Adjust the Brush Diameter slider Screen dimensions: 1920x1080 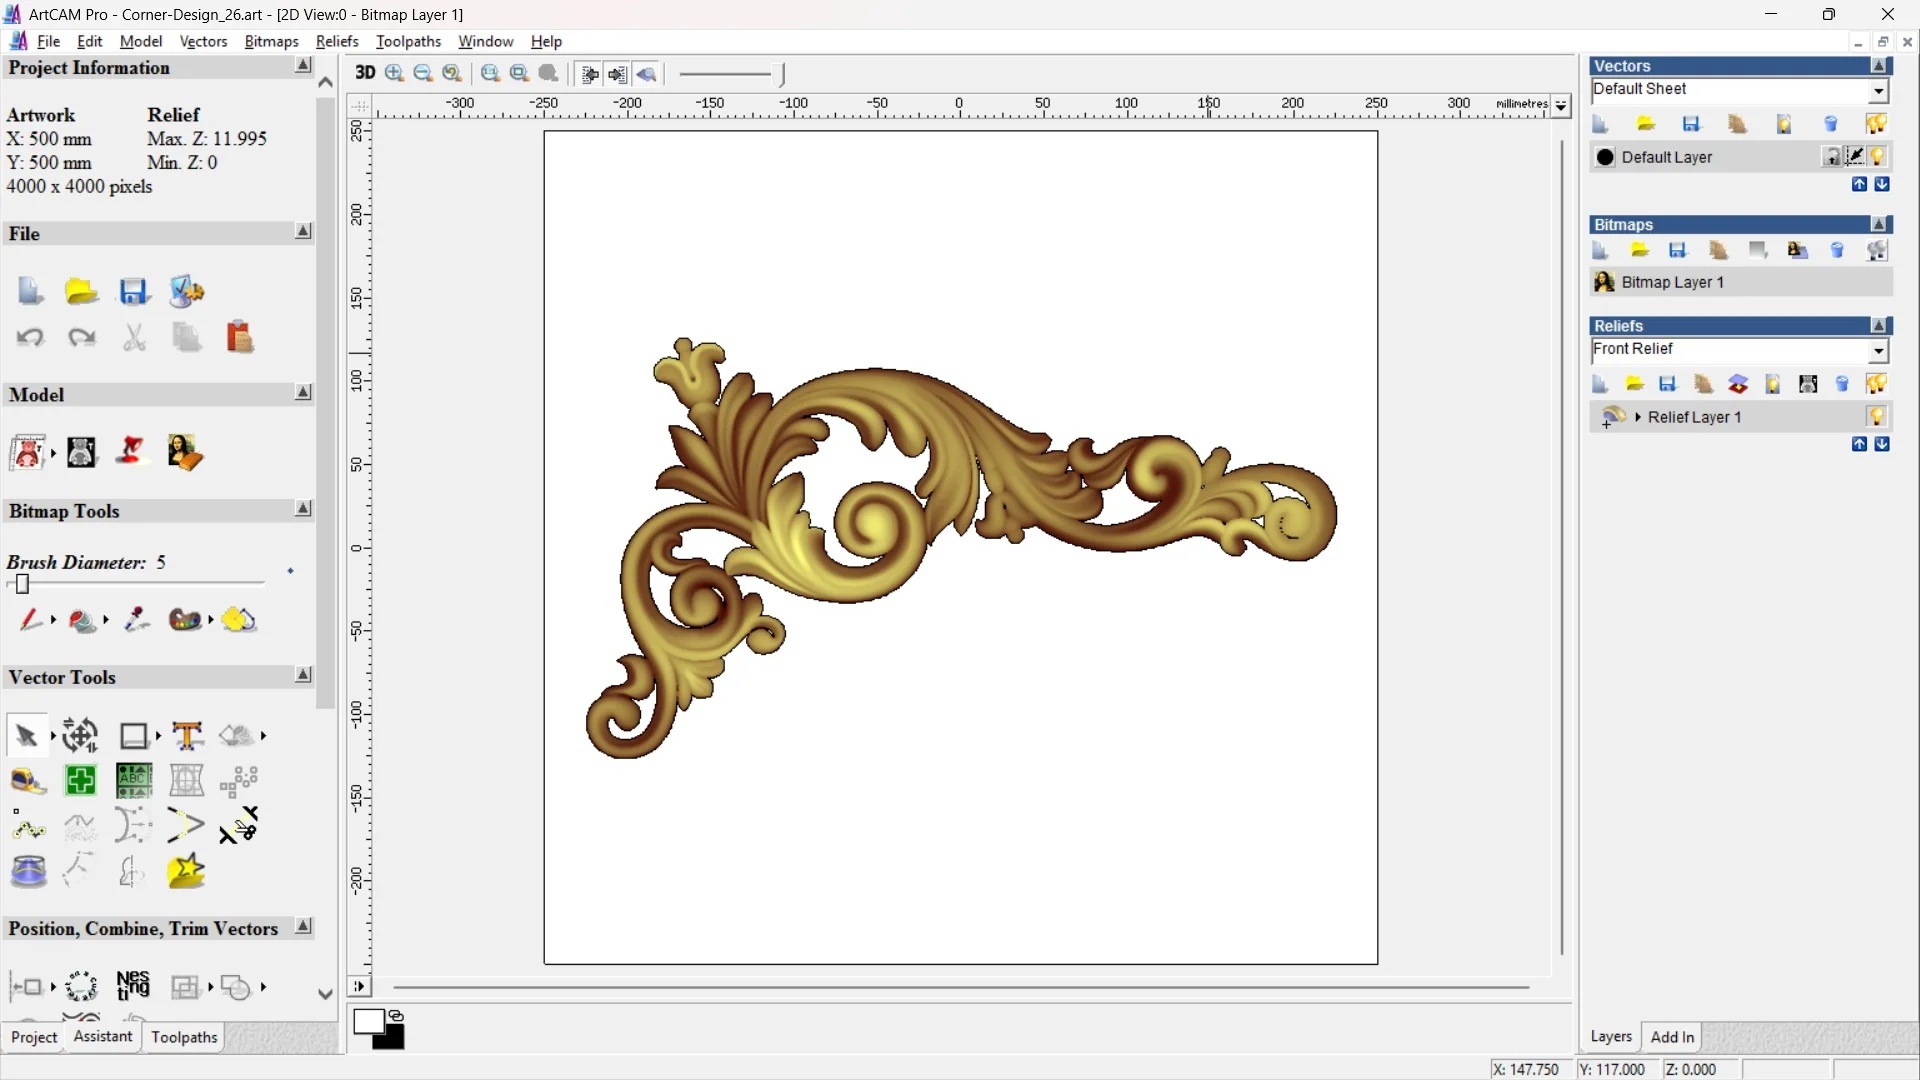pos(22,584)
